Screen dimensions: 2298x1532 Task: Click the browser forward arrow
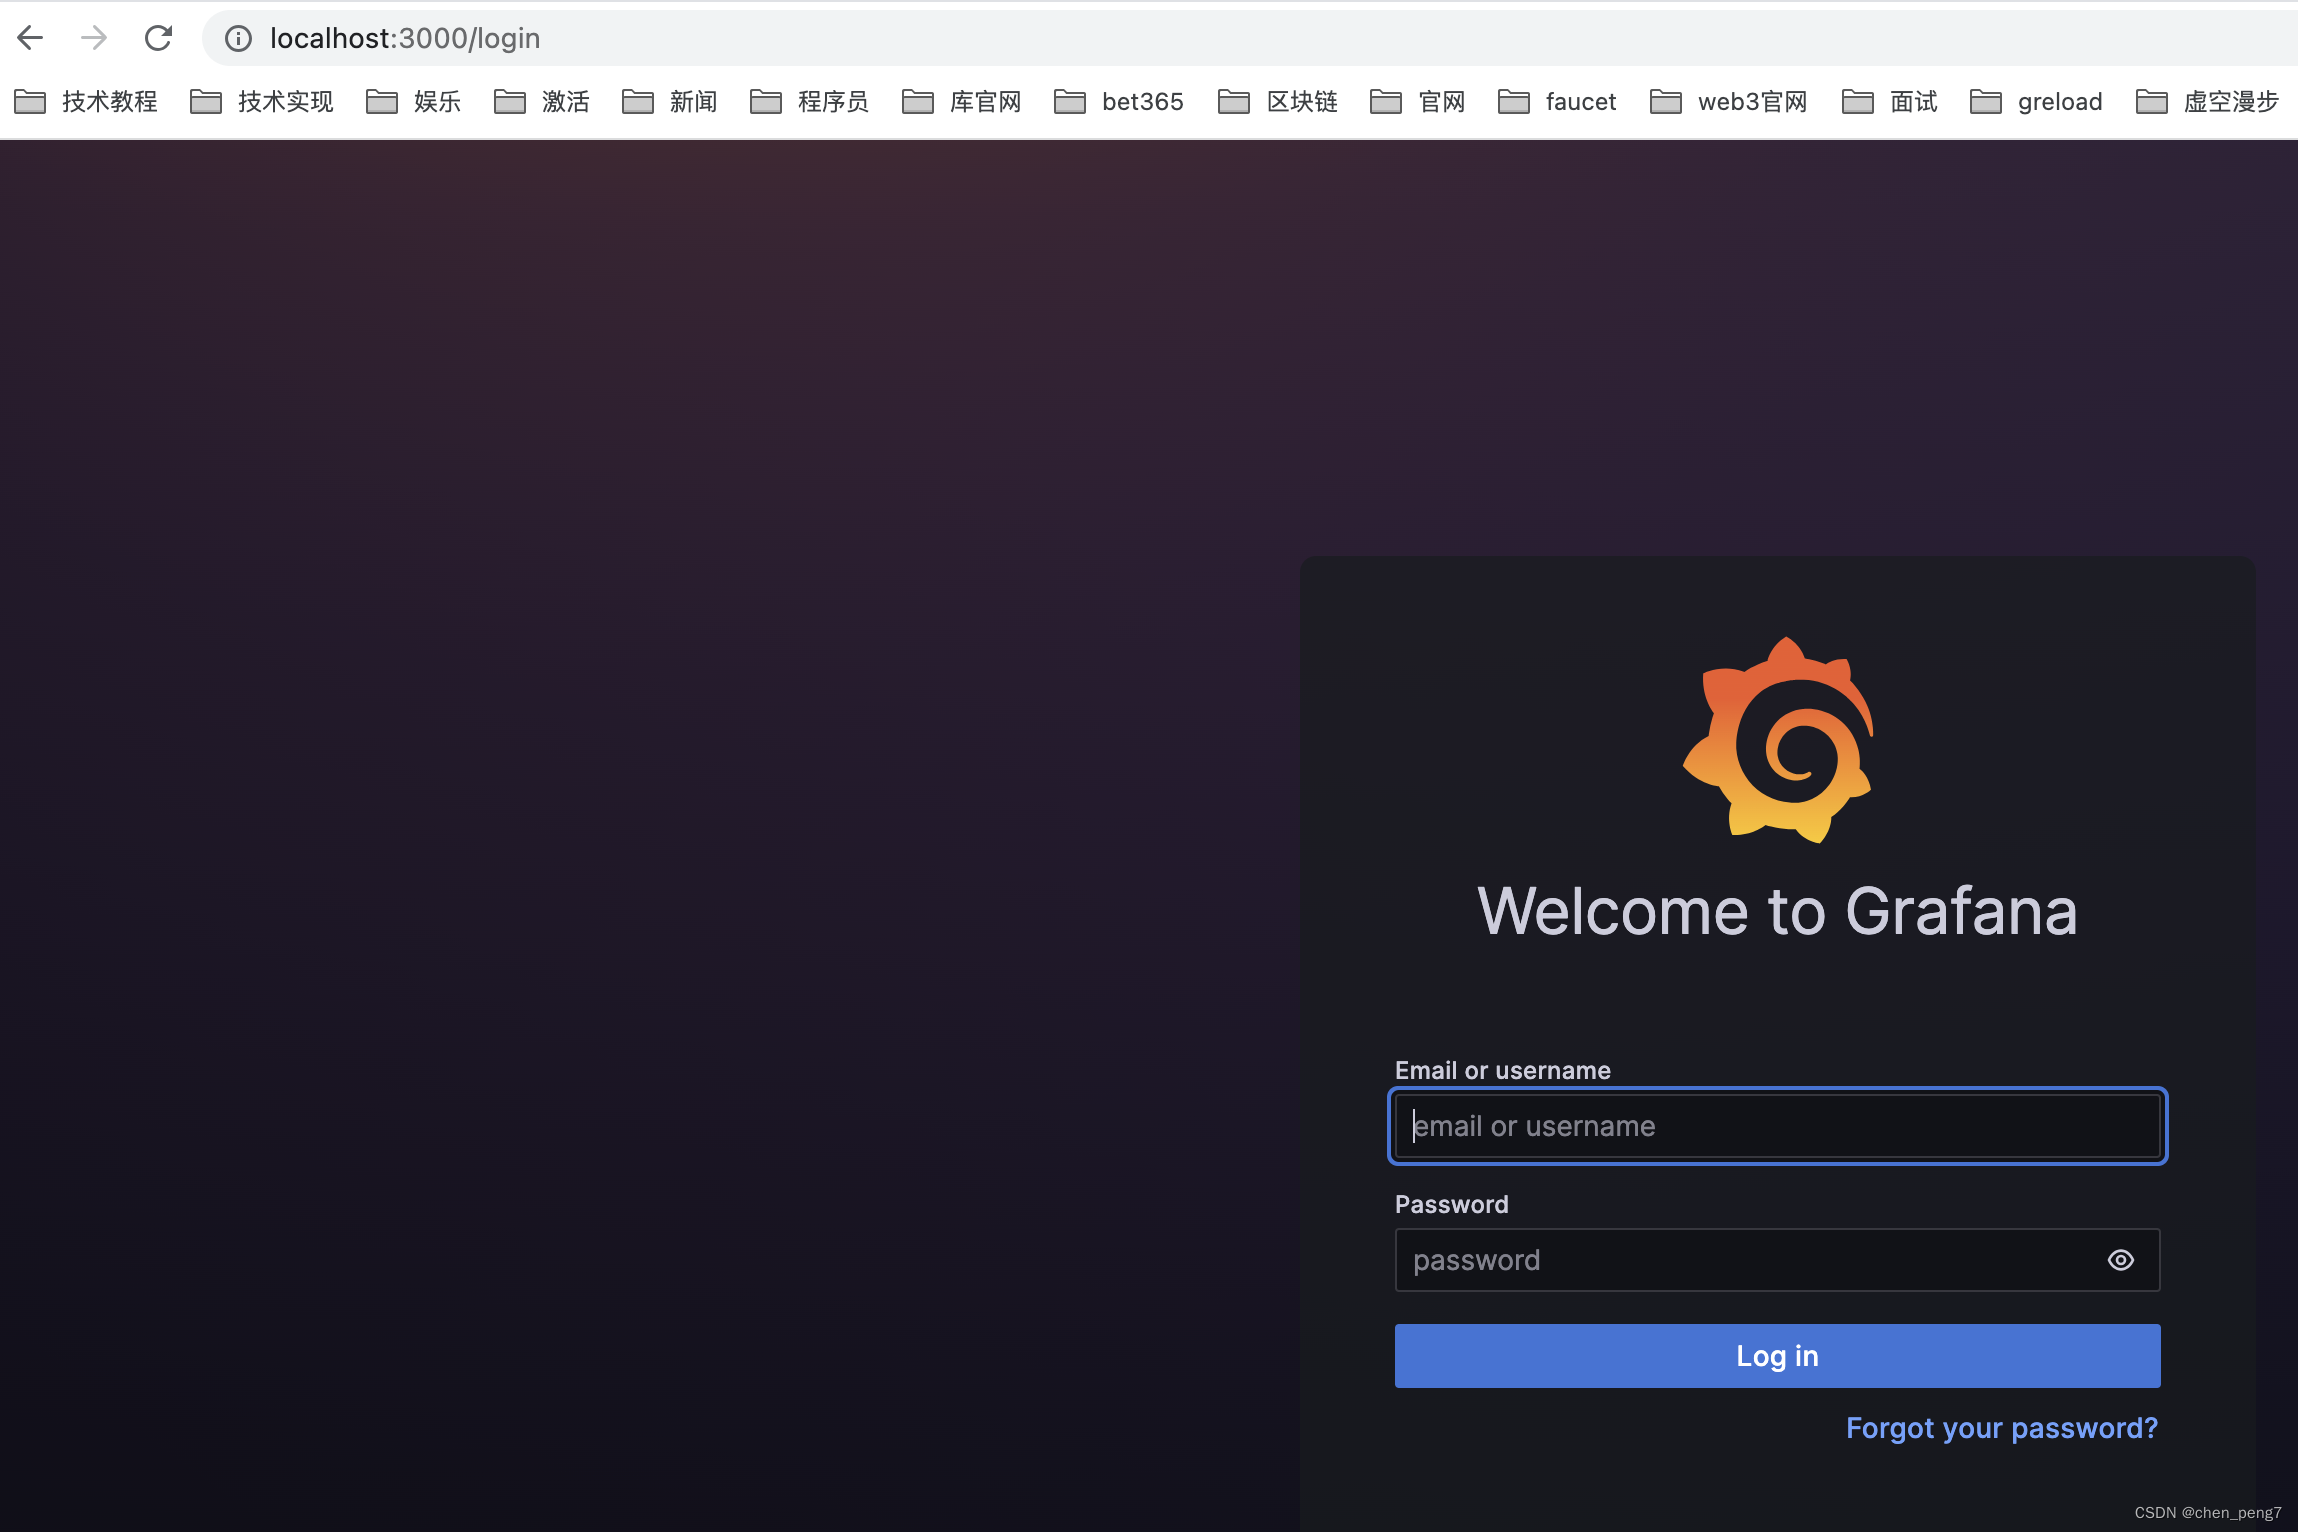point(94,38)
